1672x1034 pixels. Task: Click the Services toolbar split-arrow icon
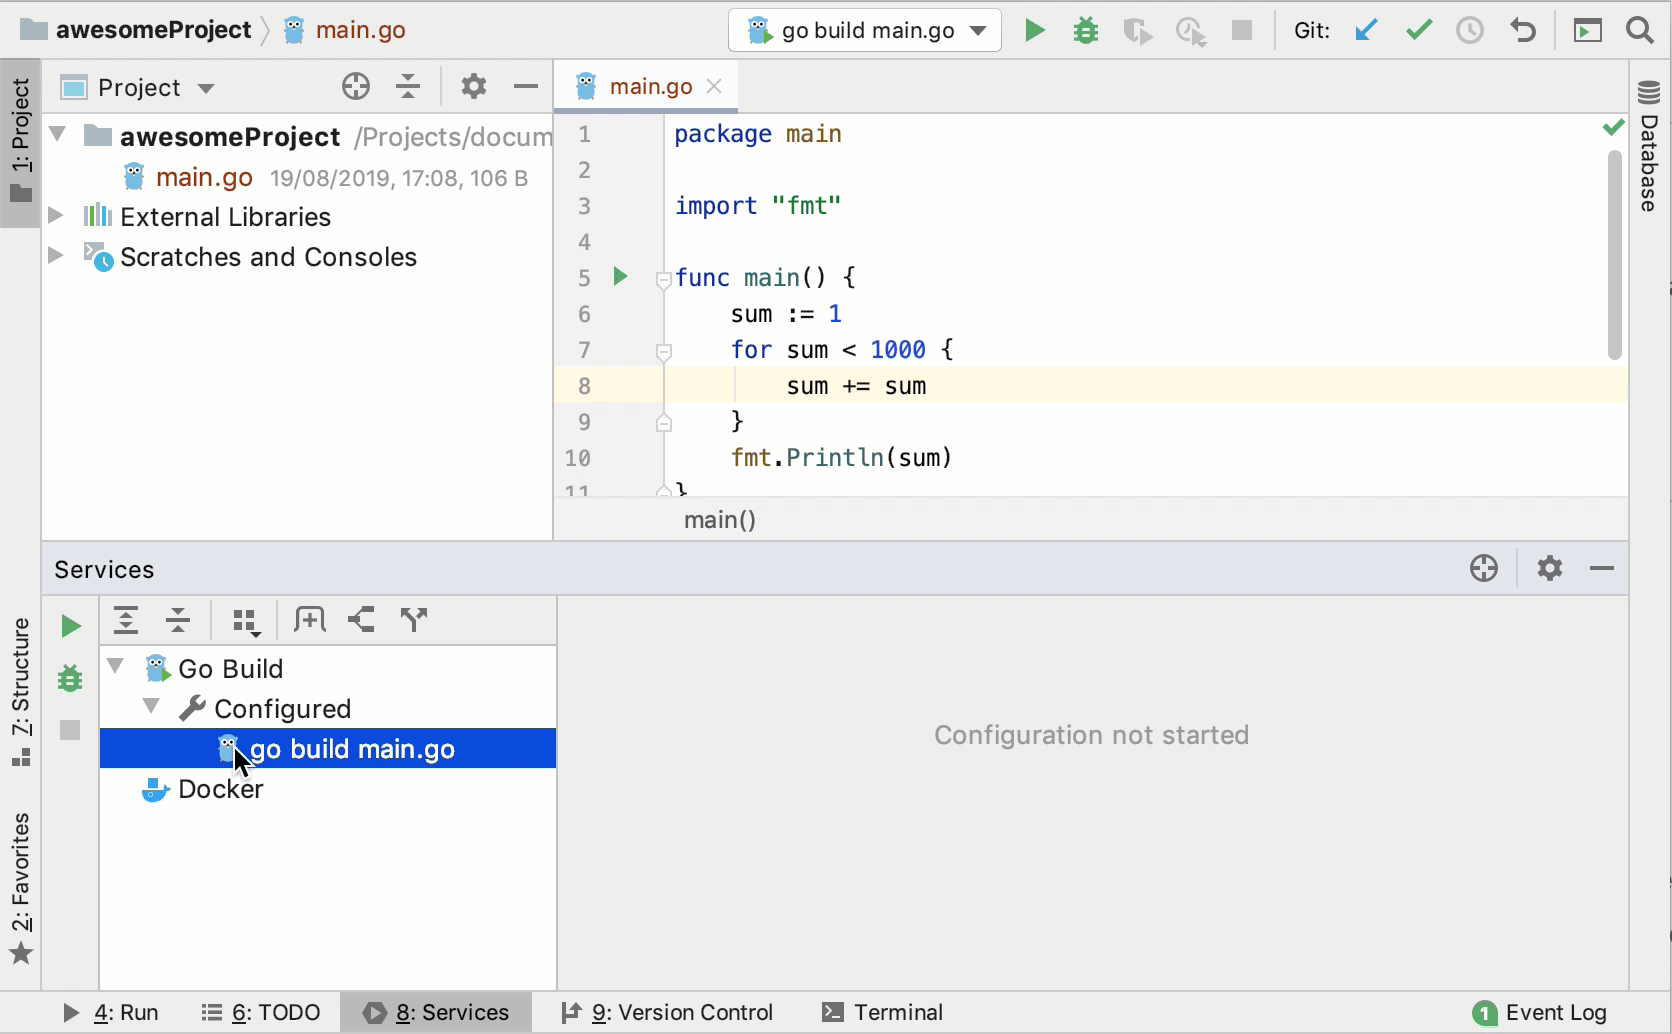414,620
